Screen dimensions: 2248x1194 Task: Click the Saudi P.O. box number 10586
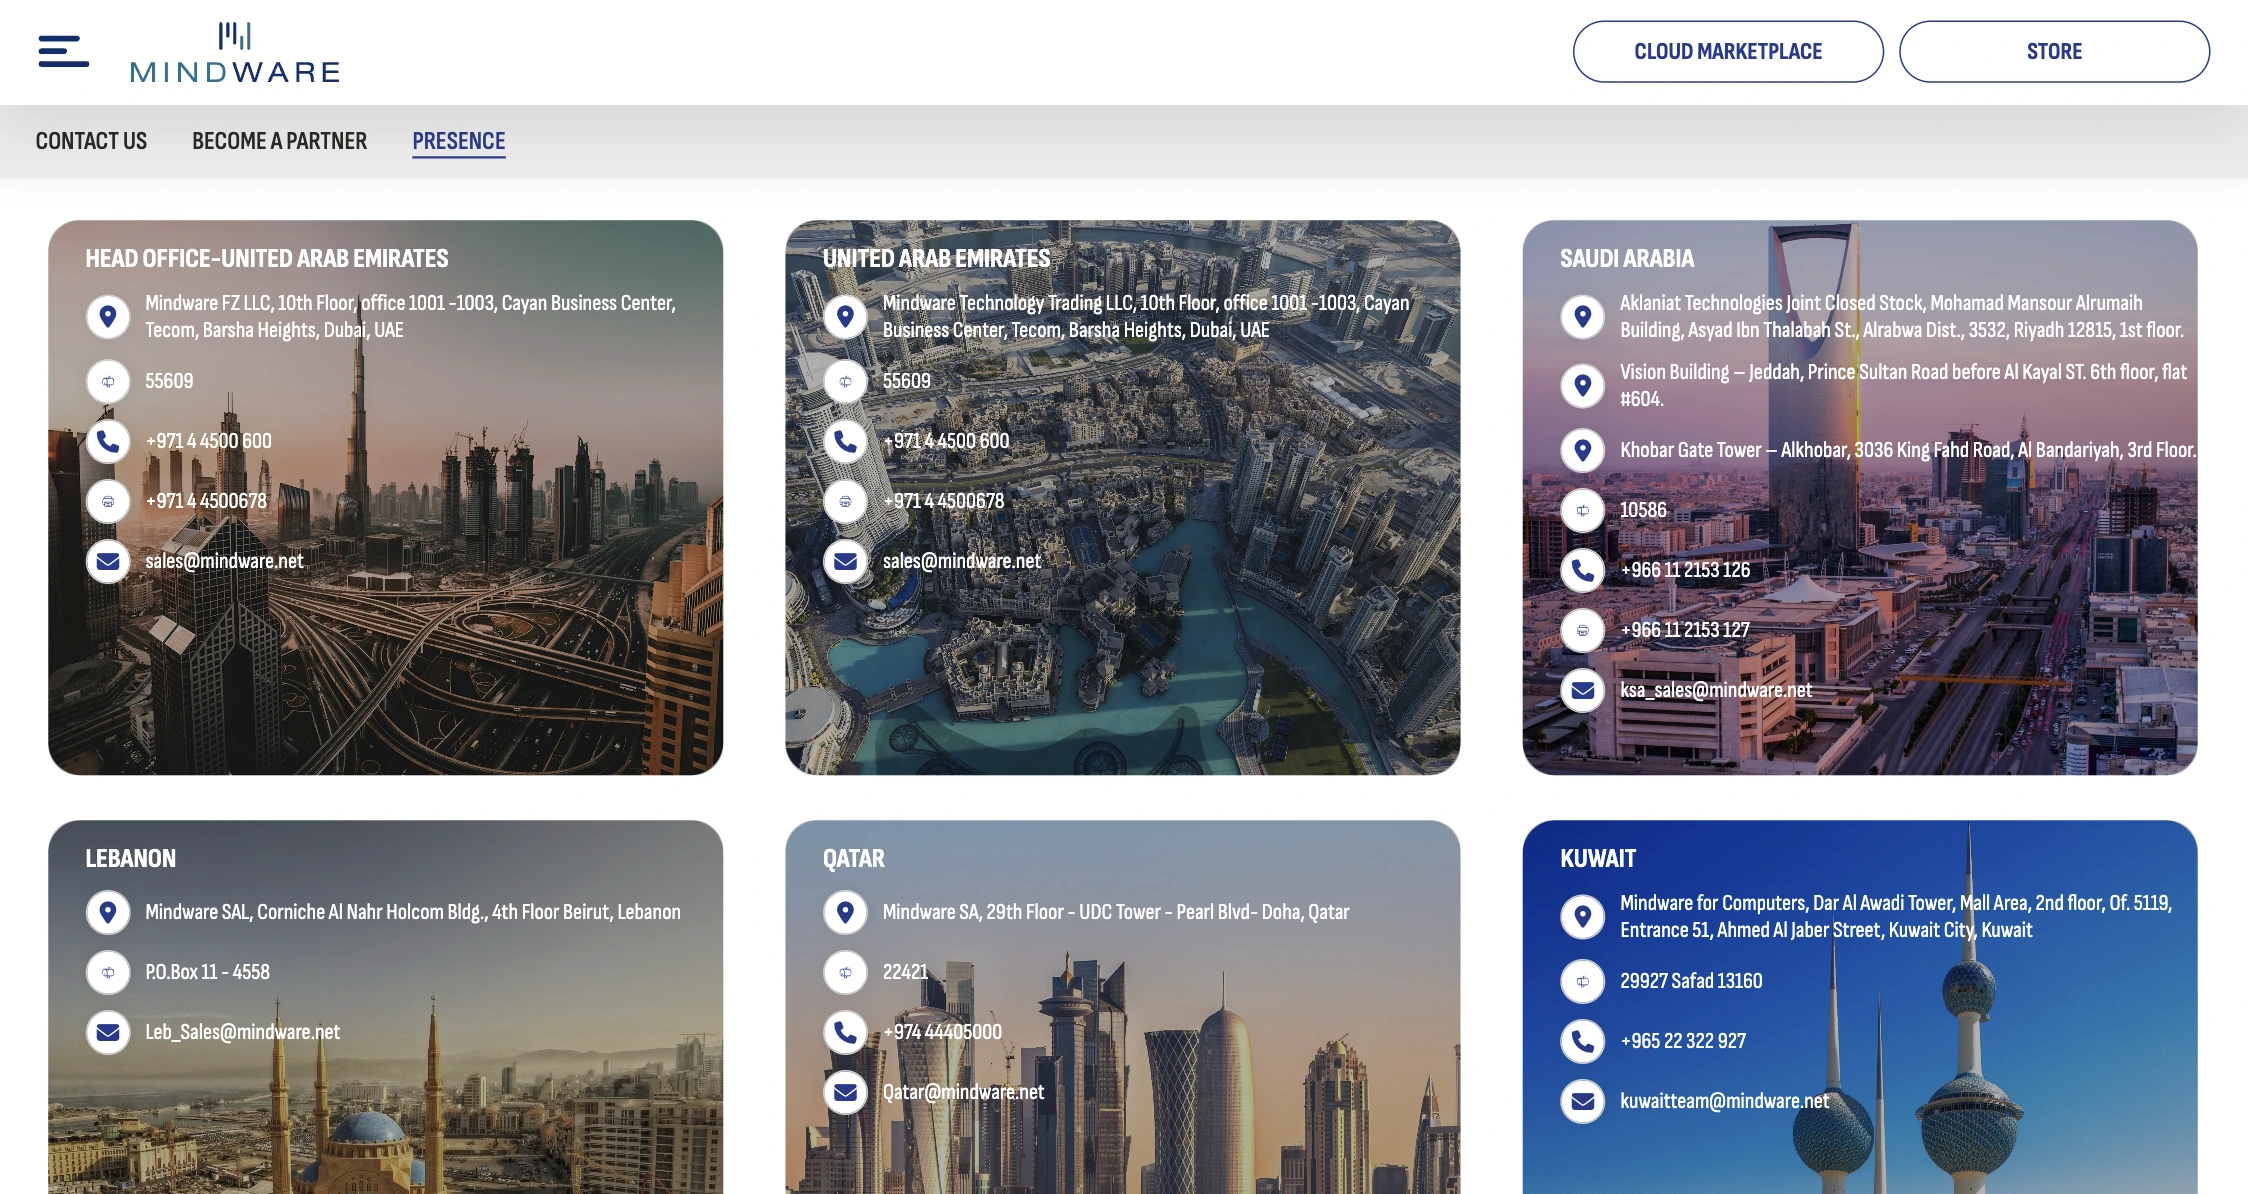coord(1643,510)
